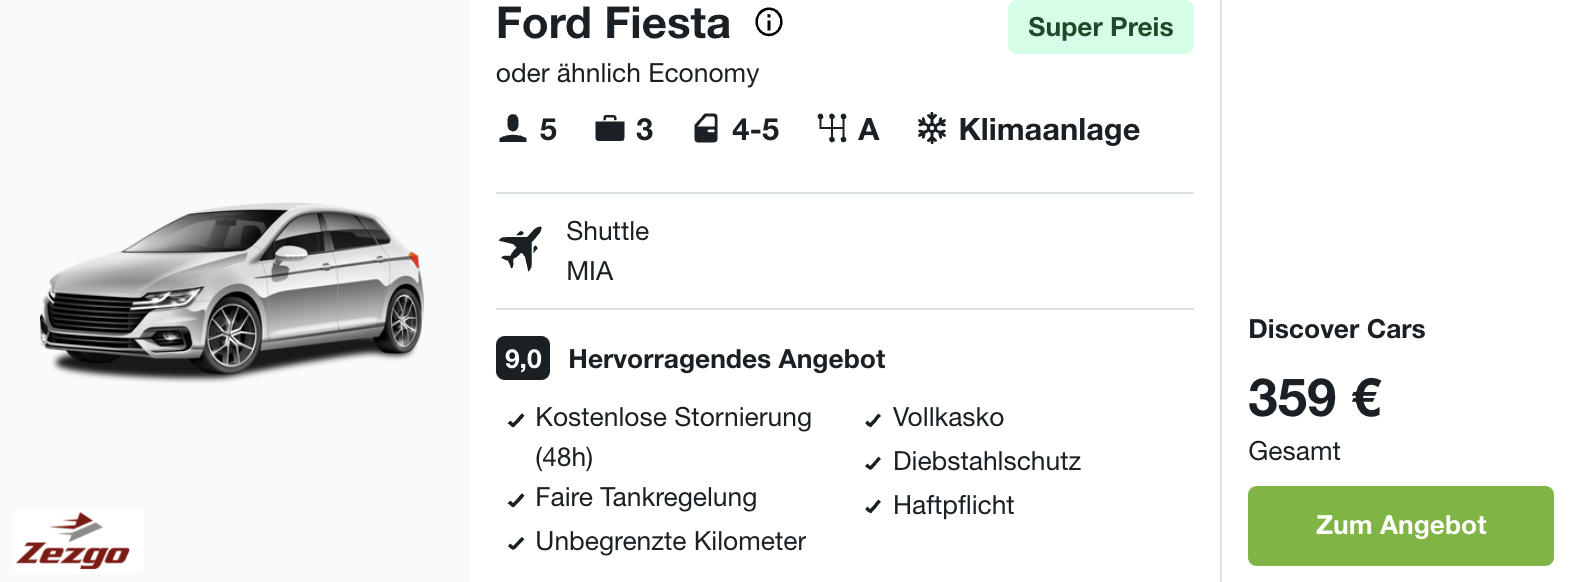This screenshot has width=1580, height=582.
Task: Open the info icon beside Ford Fiesta
Action: pos(769,22)
